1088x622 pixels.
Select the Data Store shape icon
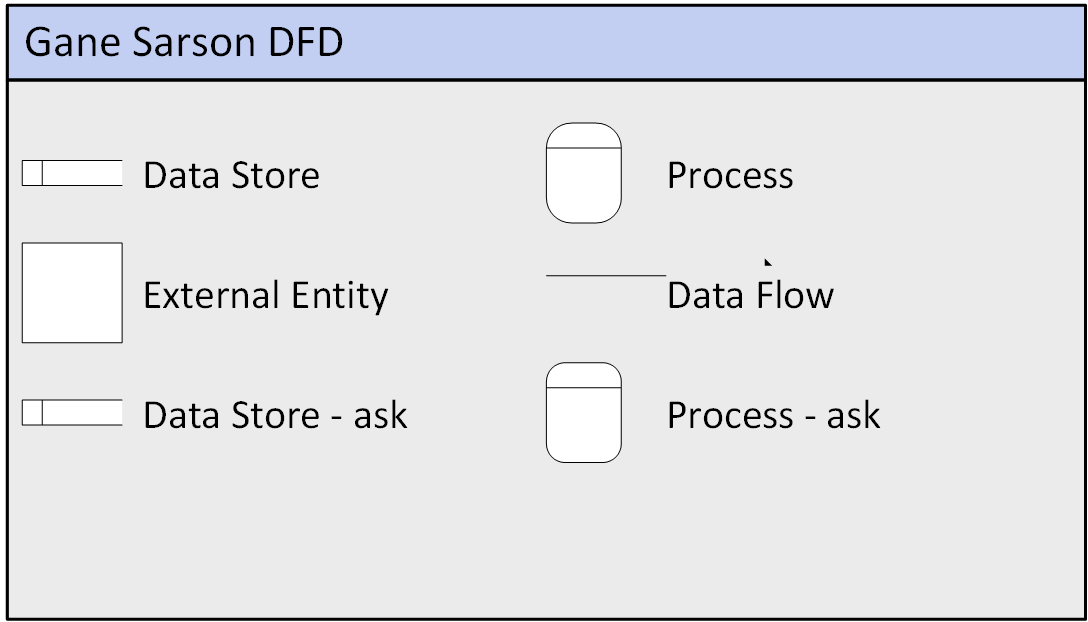coord(72,173)
